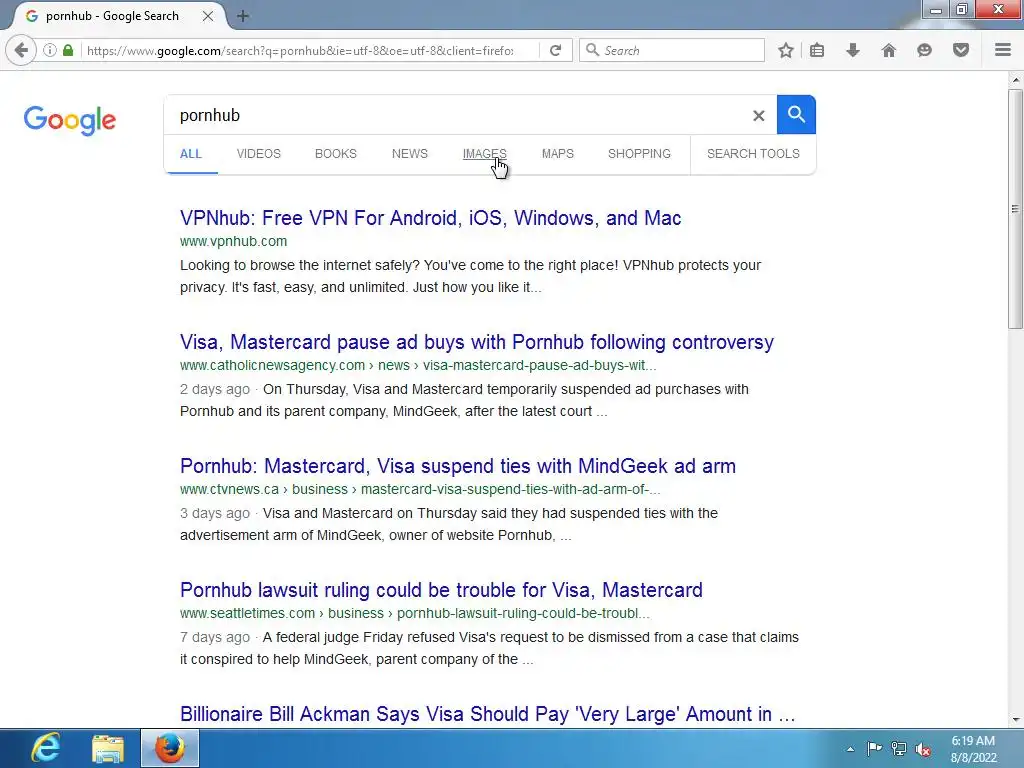Switch to the NEWS tab
1024x768 pixels.
[409, 154]
